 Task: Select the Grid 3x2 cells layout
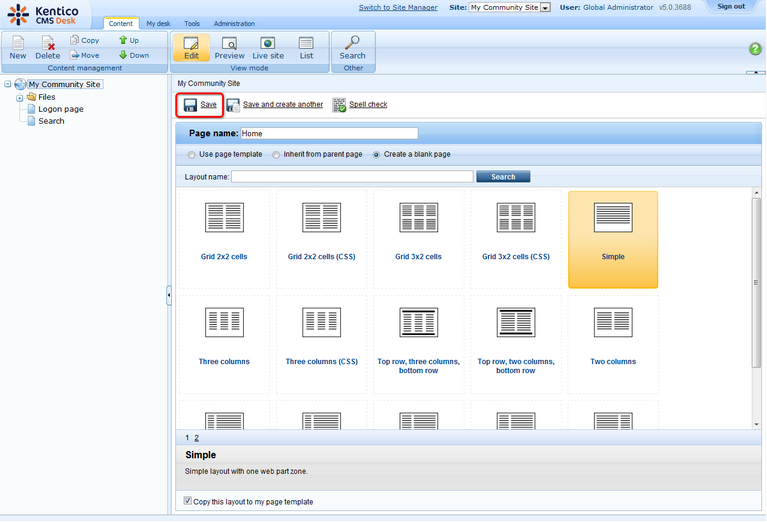pyautogui.click(x=418, y=239)
